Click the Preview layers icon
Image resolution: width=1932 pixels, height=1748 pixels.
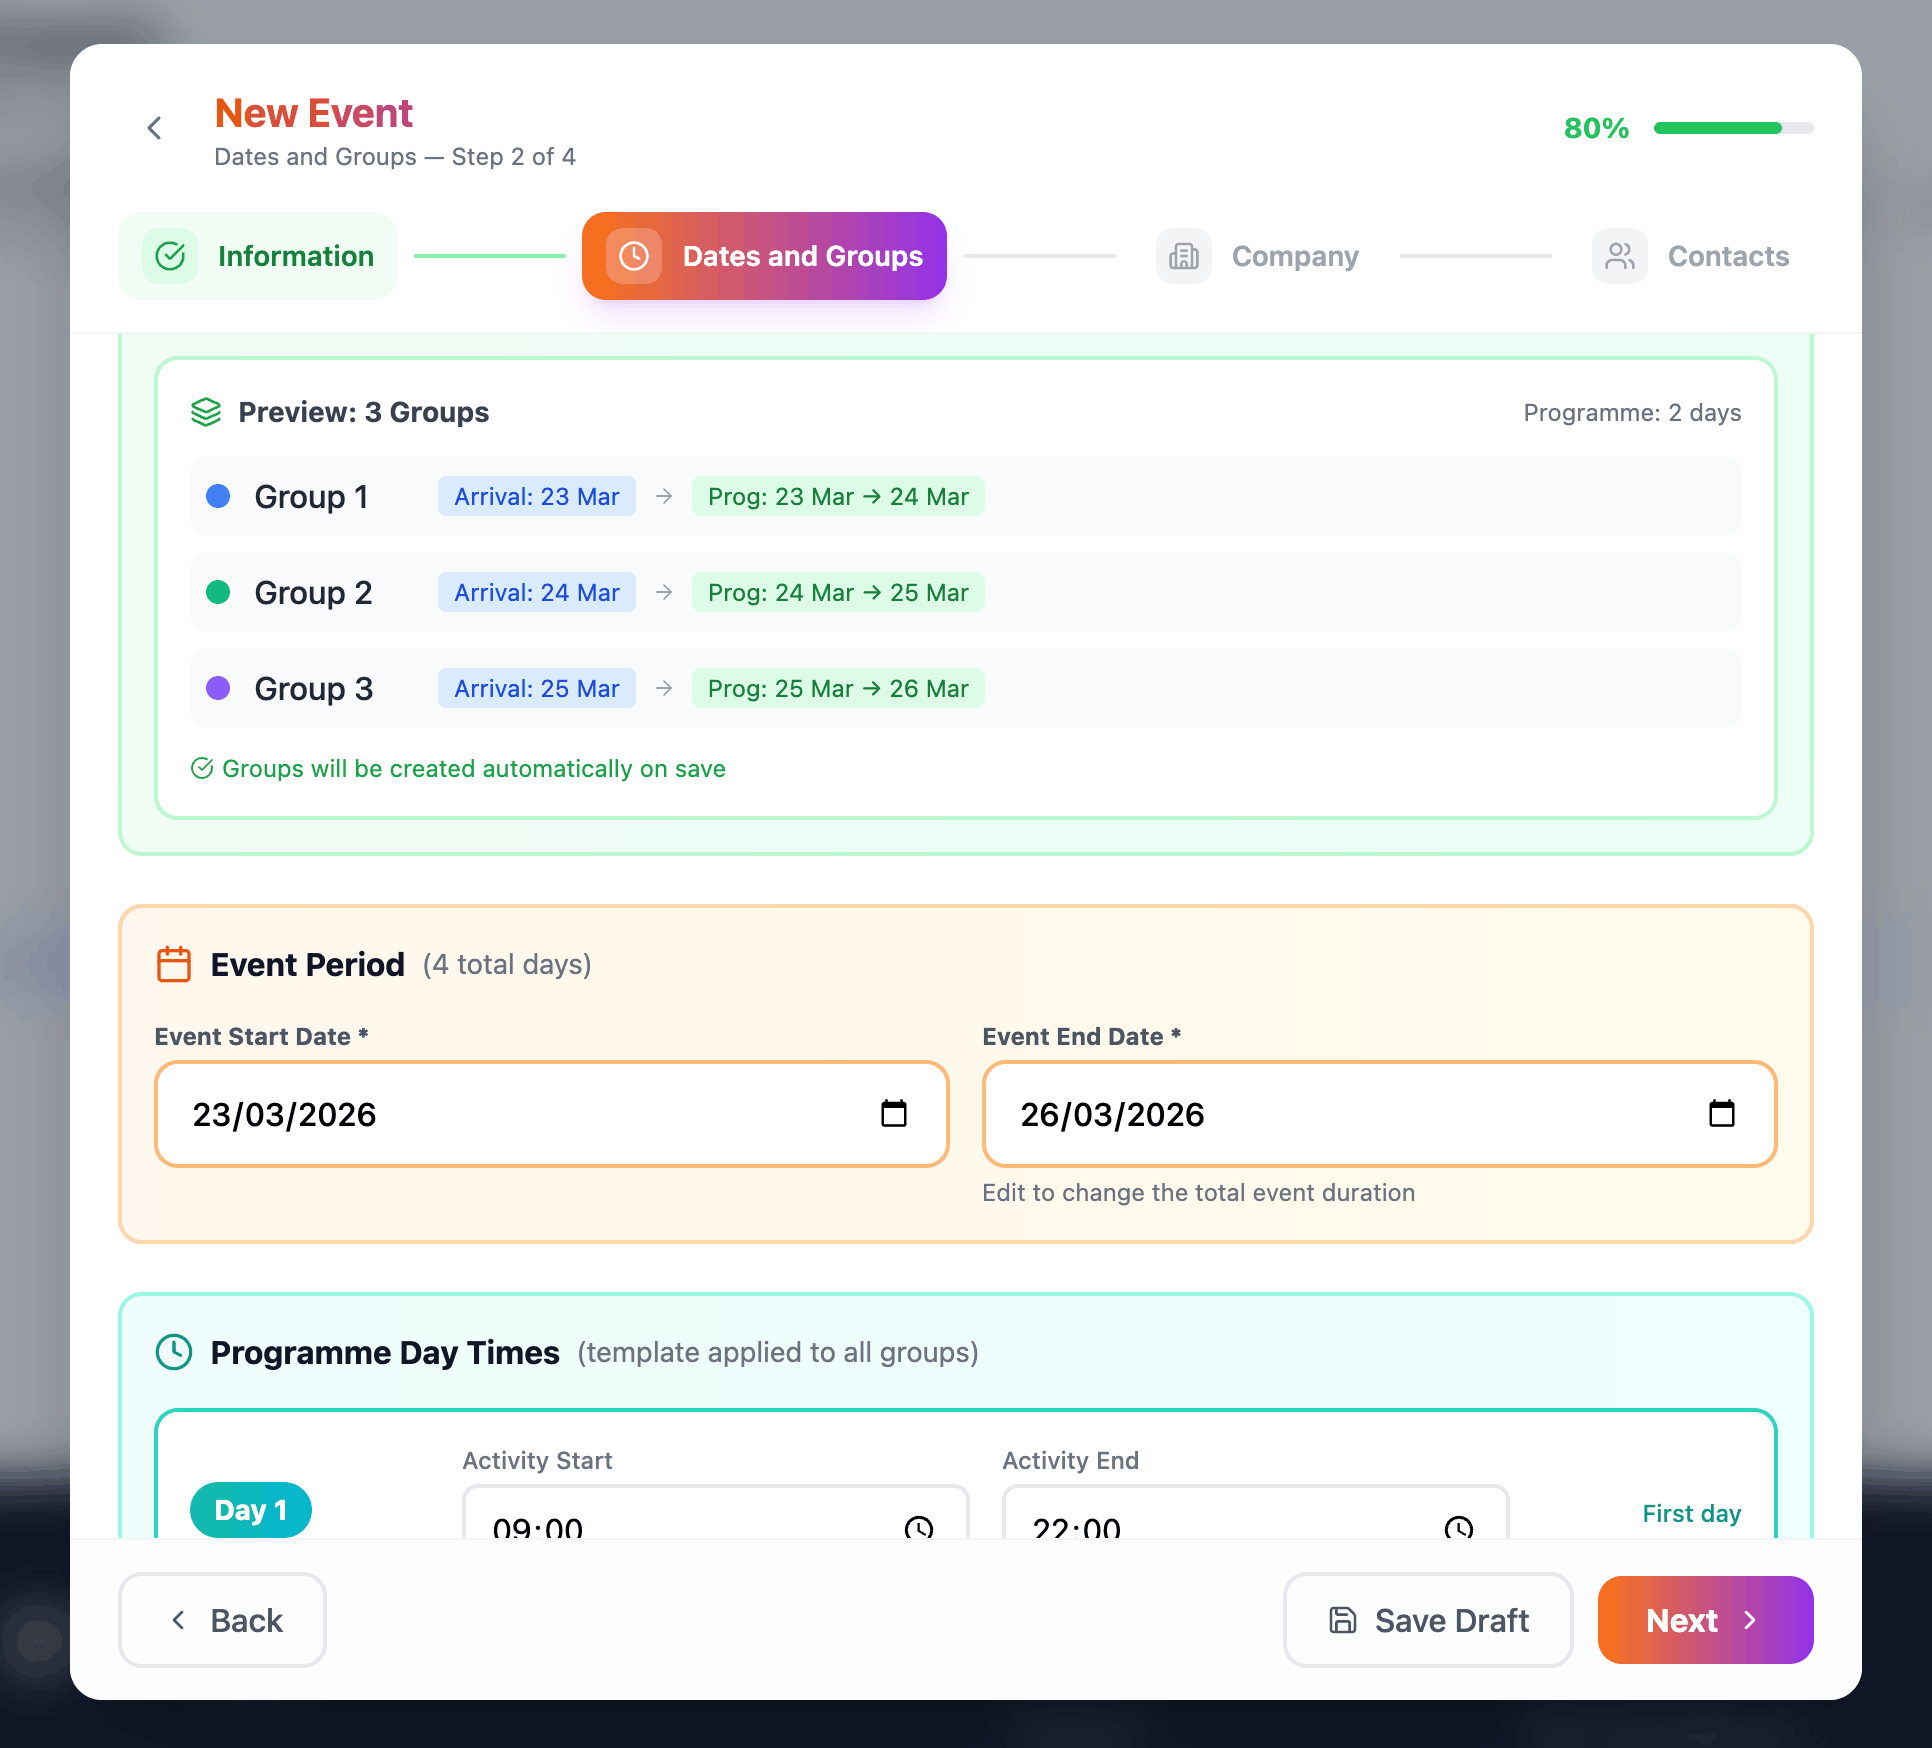pyautogui.click(x=206, y=412)
